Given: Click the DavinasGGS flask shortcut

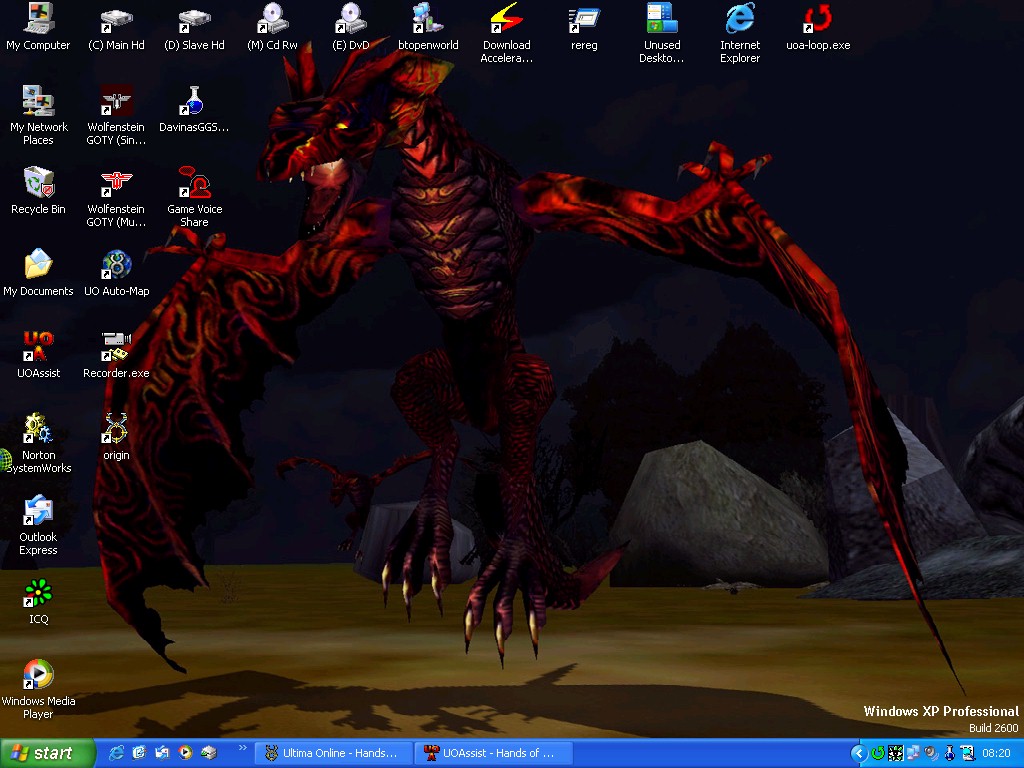Looking at the screenshot, I should tap(194, 108).
